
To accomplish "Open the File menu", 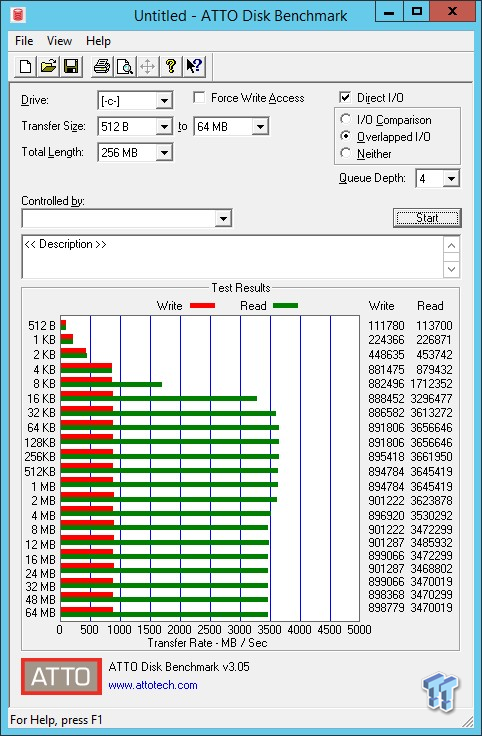I will tap(24, 41).
